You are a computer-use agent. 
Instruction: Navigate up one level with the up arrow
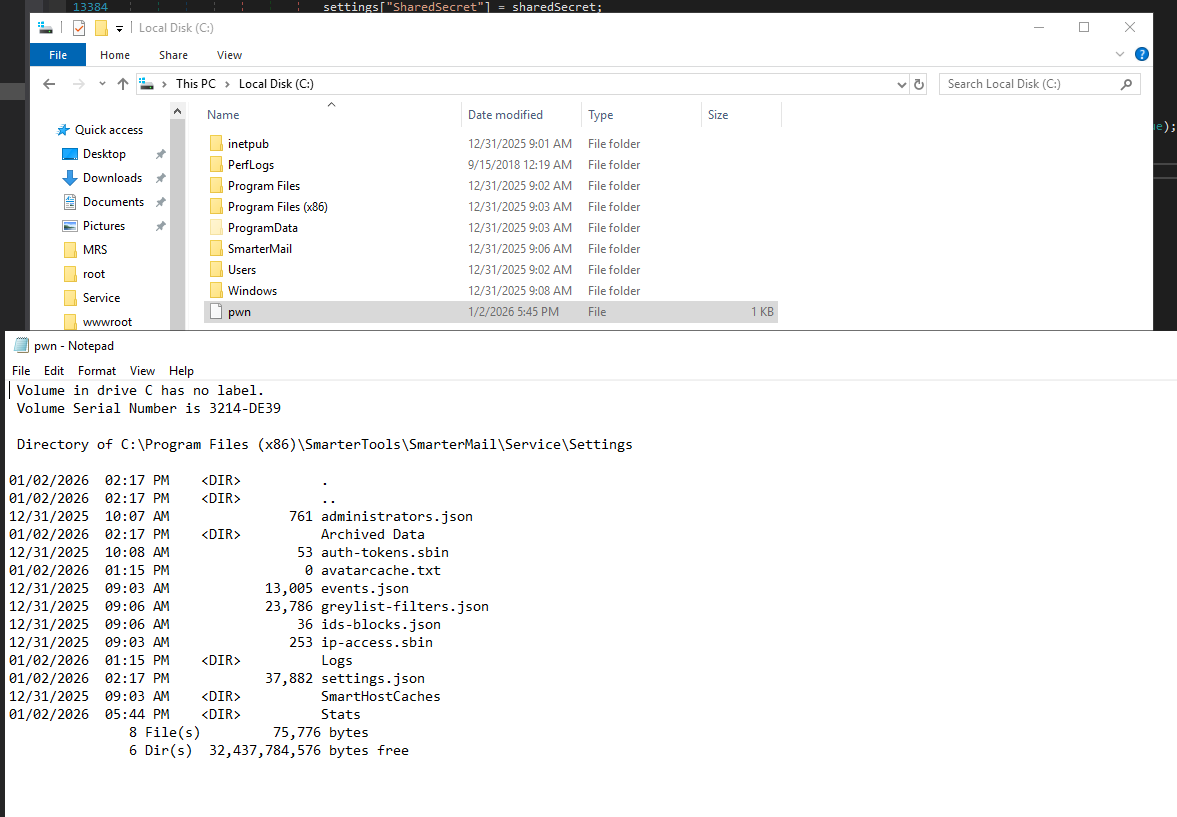click(x=122, y=84)
